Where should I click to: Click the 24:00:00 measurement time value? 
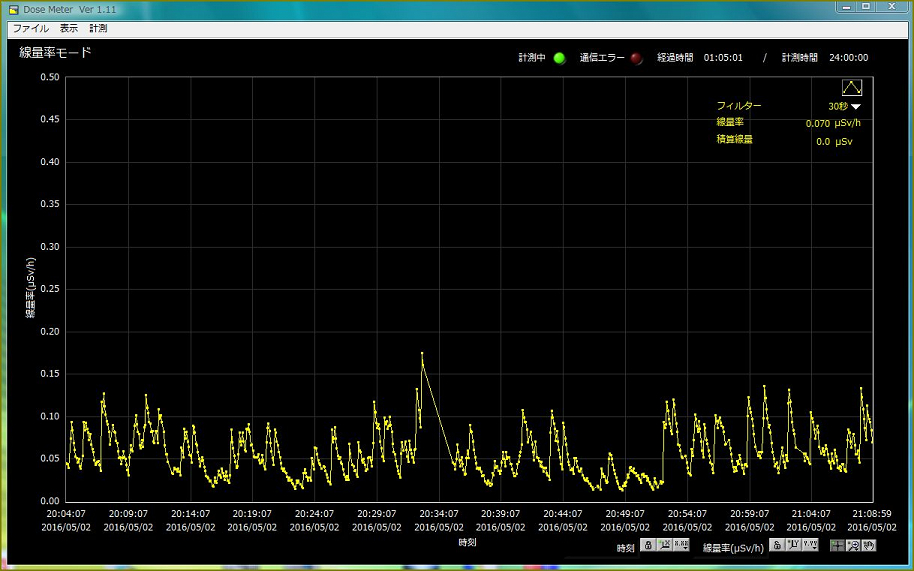[x=848, y=58]
